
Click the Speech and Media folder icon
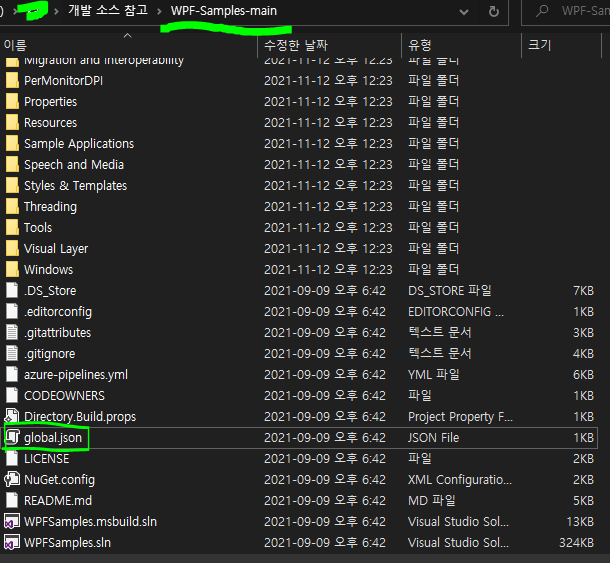click(x=12, y=165)
